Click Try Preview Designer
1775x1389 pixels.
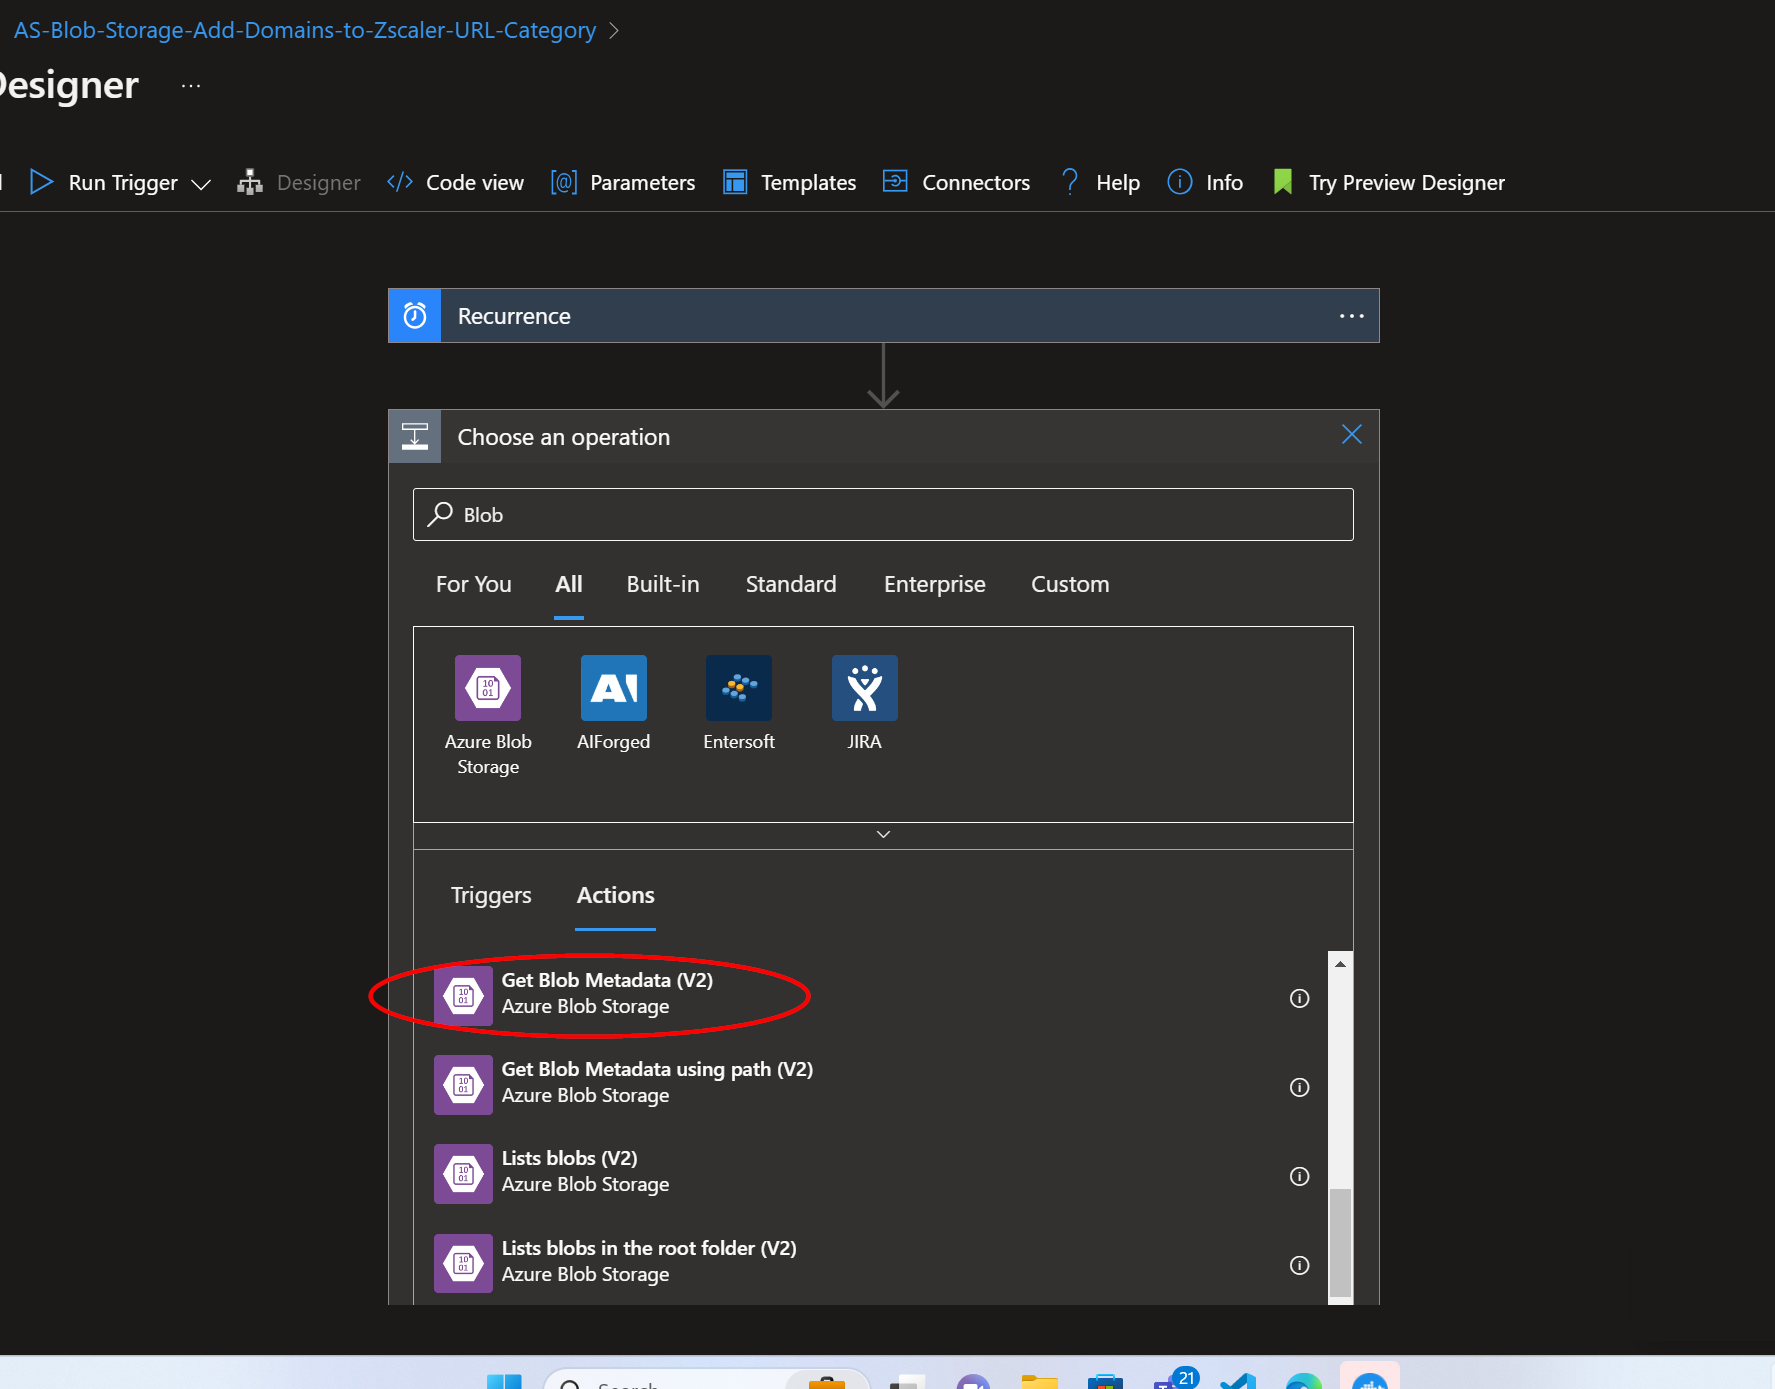pos(1388,182)
